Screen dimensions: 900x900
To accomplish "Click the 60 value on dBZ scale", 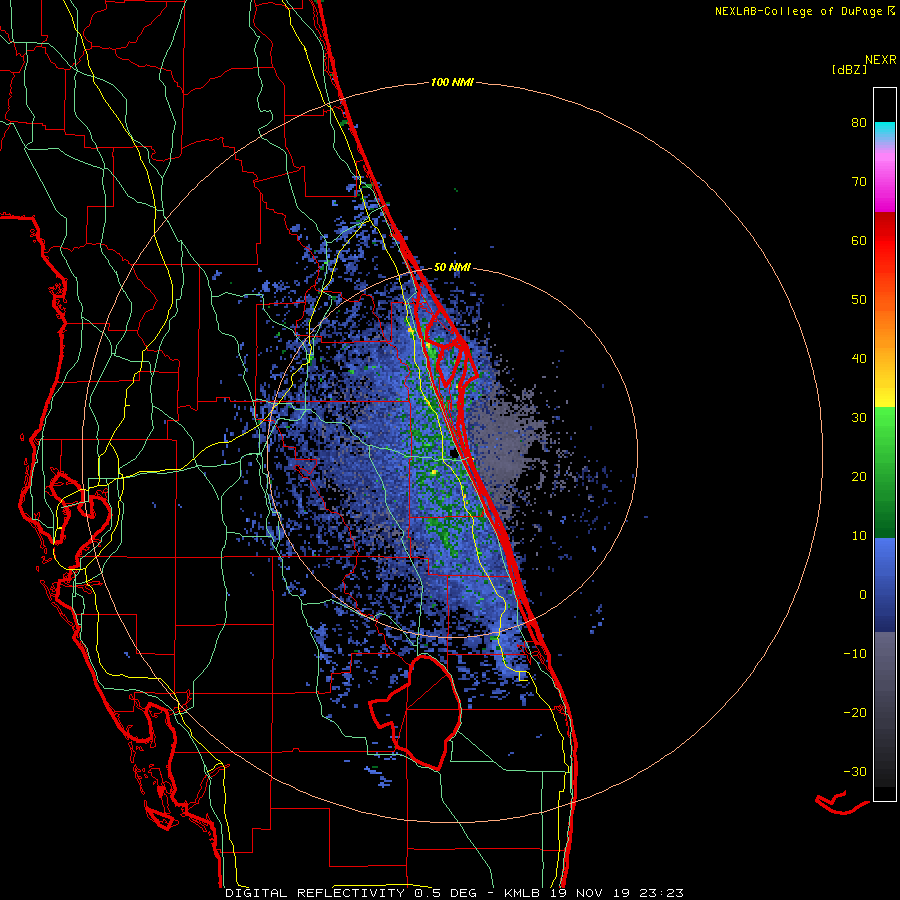I will (859, 241).
